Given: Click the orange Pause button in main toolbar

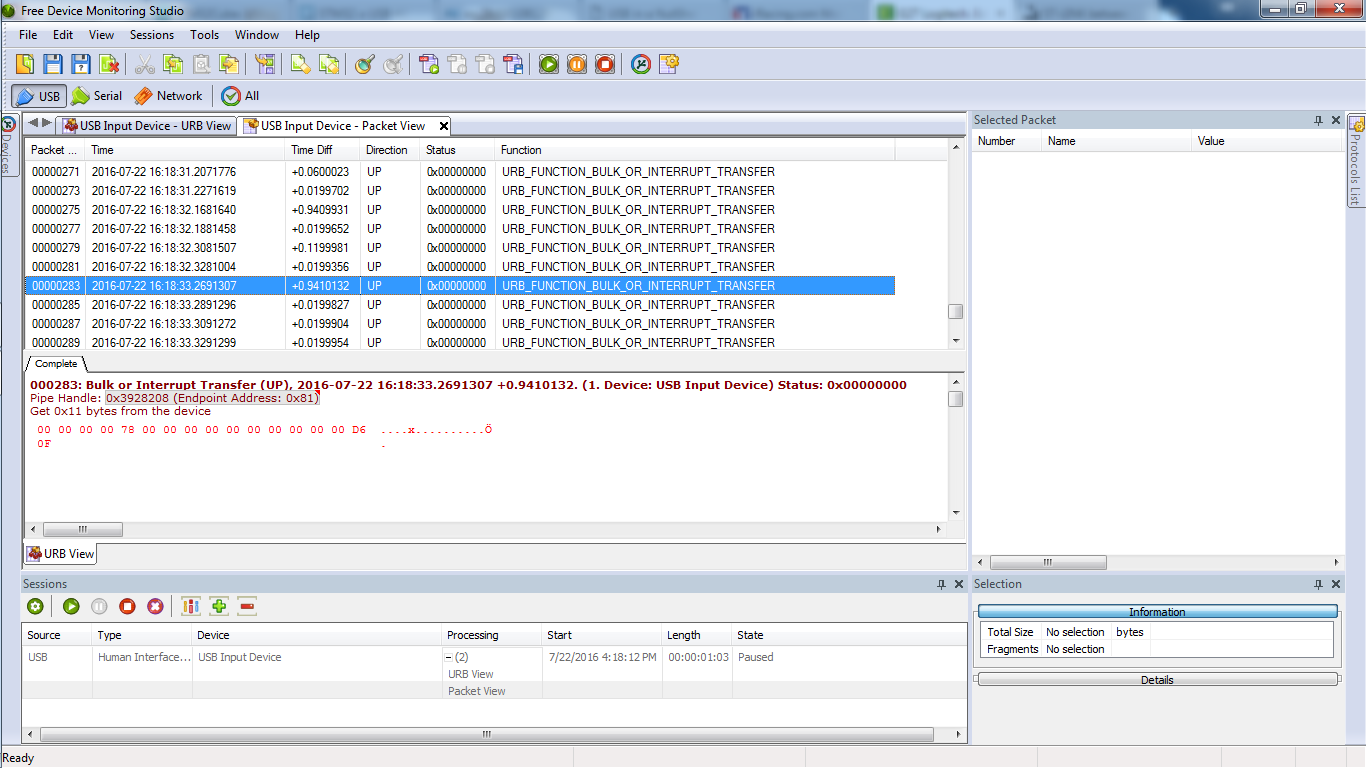Looking at the screenshot, I should pos(577,64).
